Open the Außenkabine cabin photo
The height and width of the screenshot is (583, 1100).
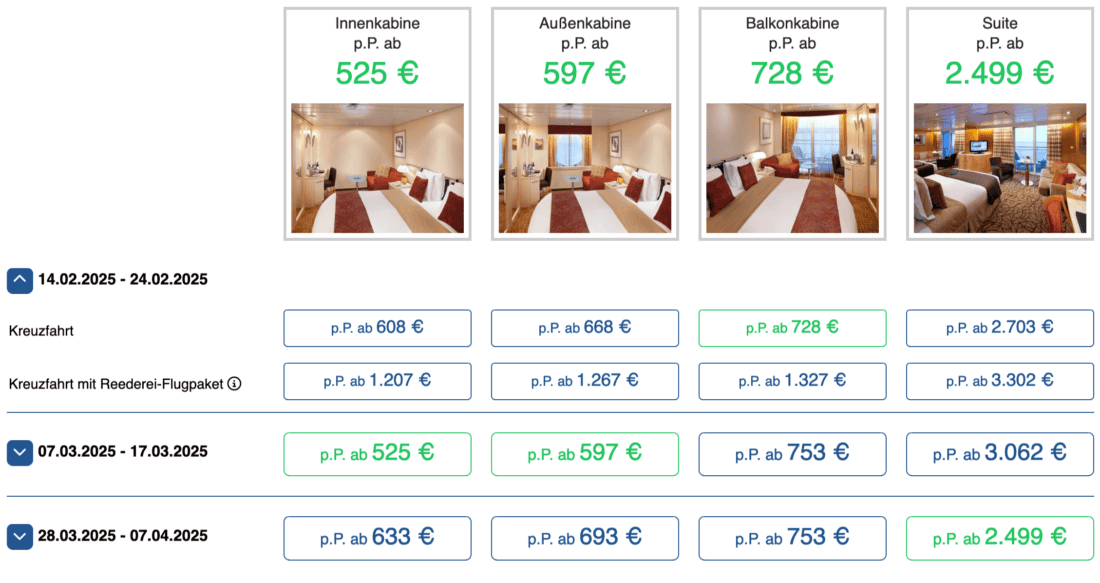pyautogui.click(x=585, y=168)
